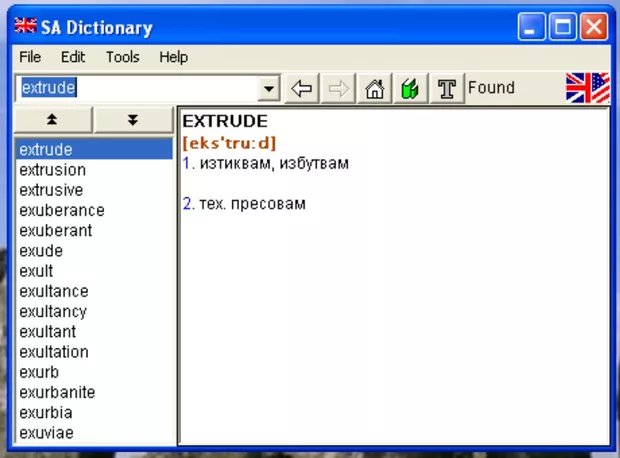Expand the search word dropdown arrow
The width and height of the screenshot is (620, 458).
pos(269,88)
